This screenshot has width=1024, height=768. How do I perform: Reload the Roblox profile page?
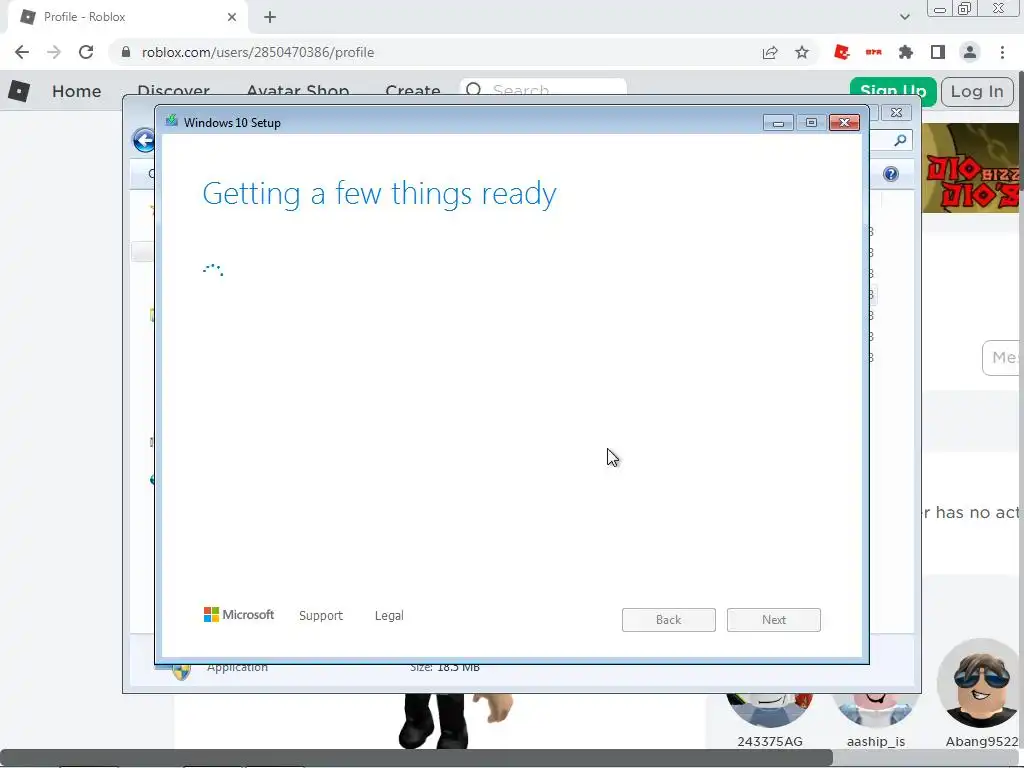pos(86,52)
